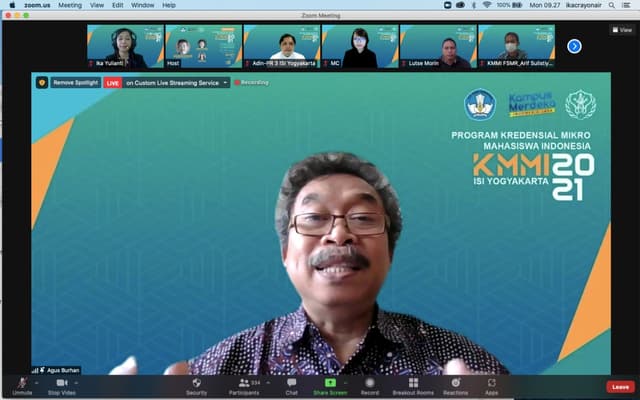Viewport: 640px width, 400px height.
Task: Select the KMMI FSMR_Arif thumbnail
Action: tap(516, 46)
